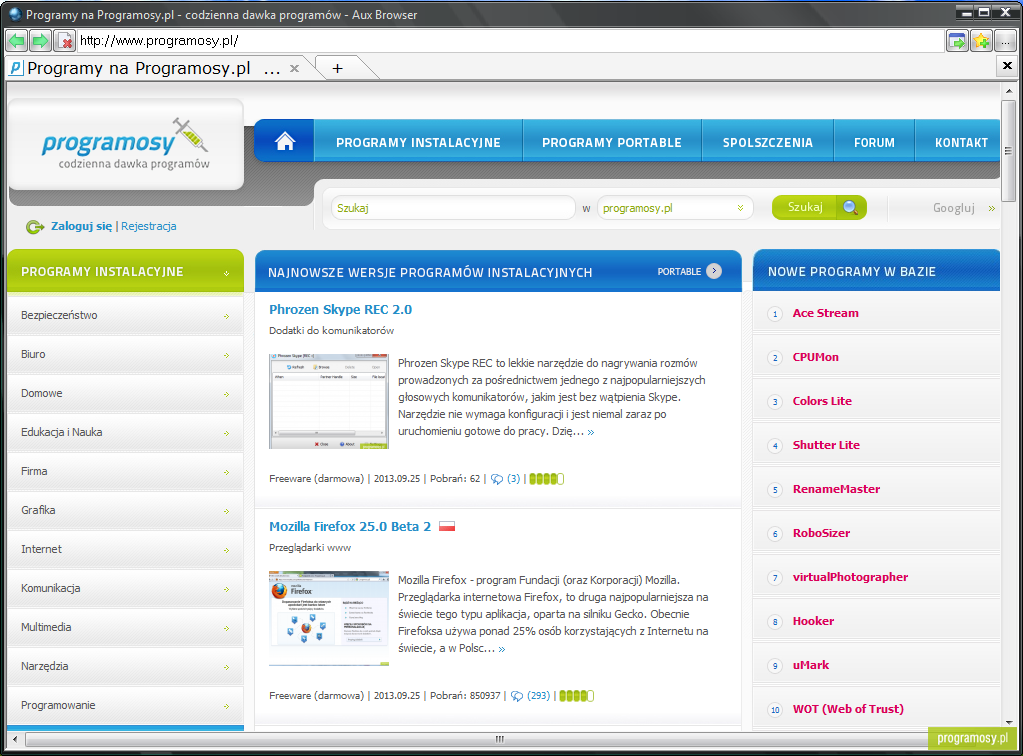Open the Programowanie category
The image size is (1023, 756).
click(125, 706)
